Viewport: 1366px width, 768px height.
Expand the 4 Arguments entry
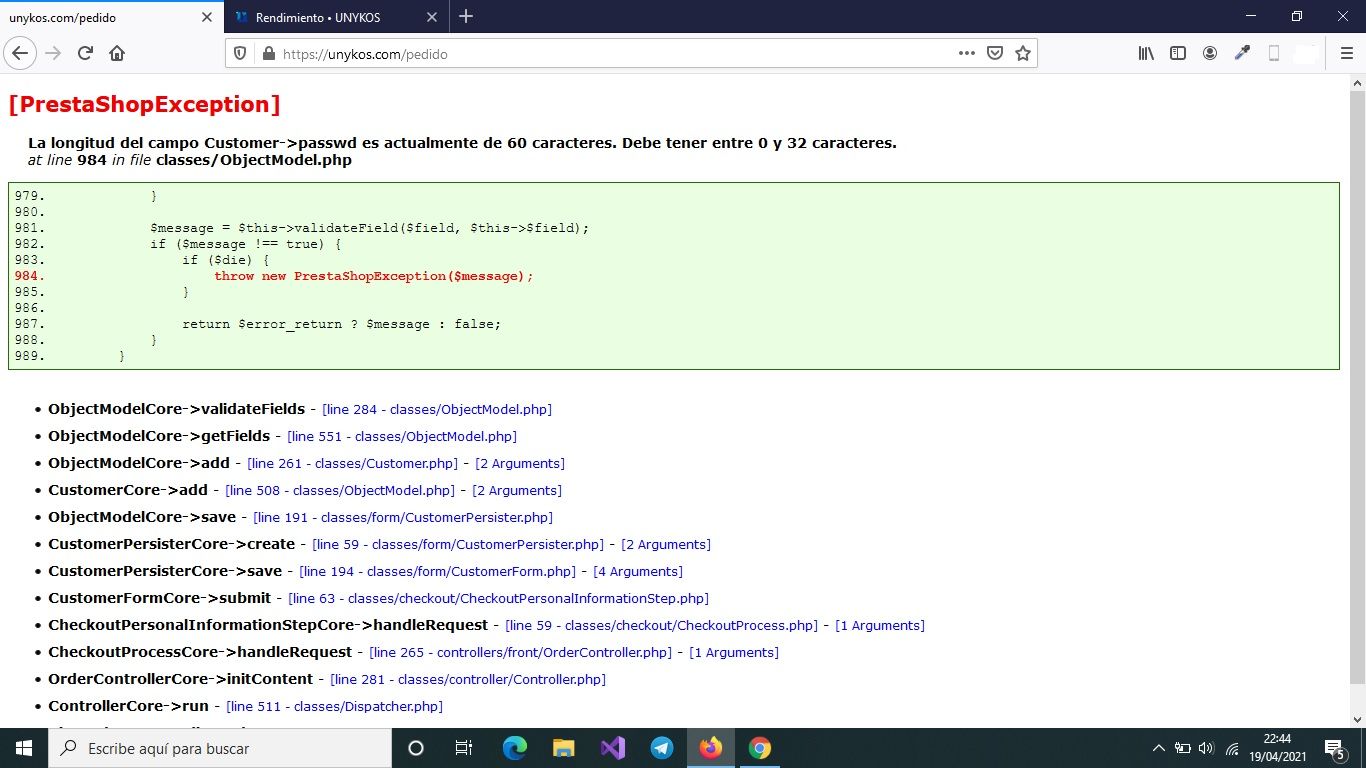638,571
